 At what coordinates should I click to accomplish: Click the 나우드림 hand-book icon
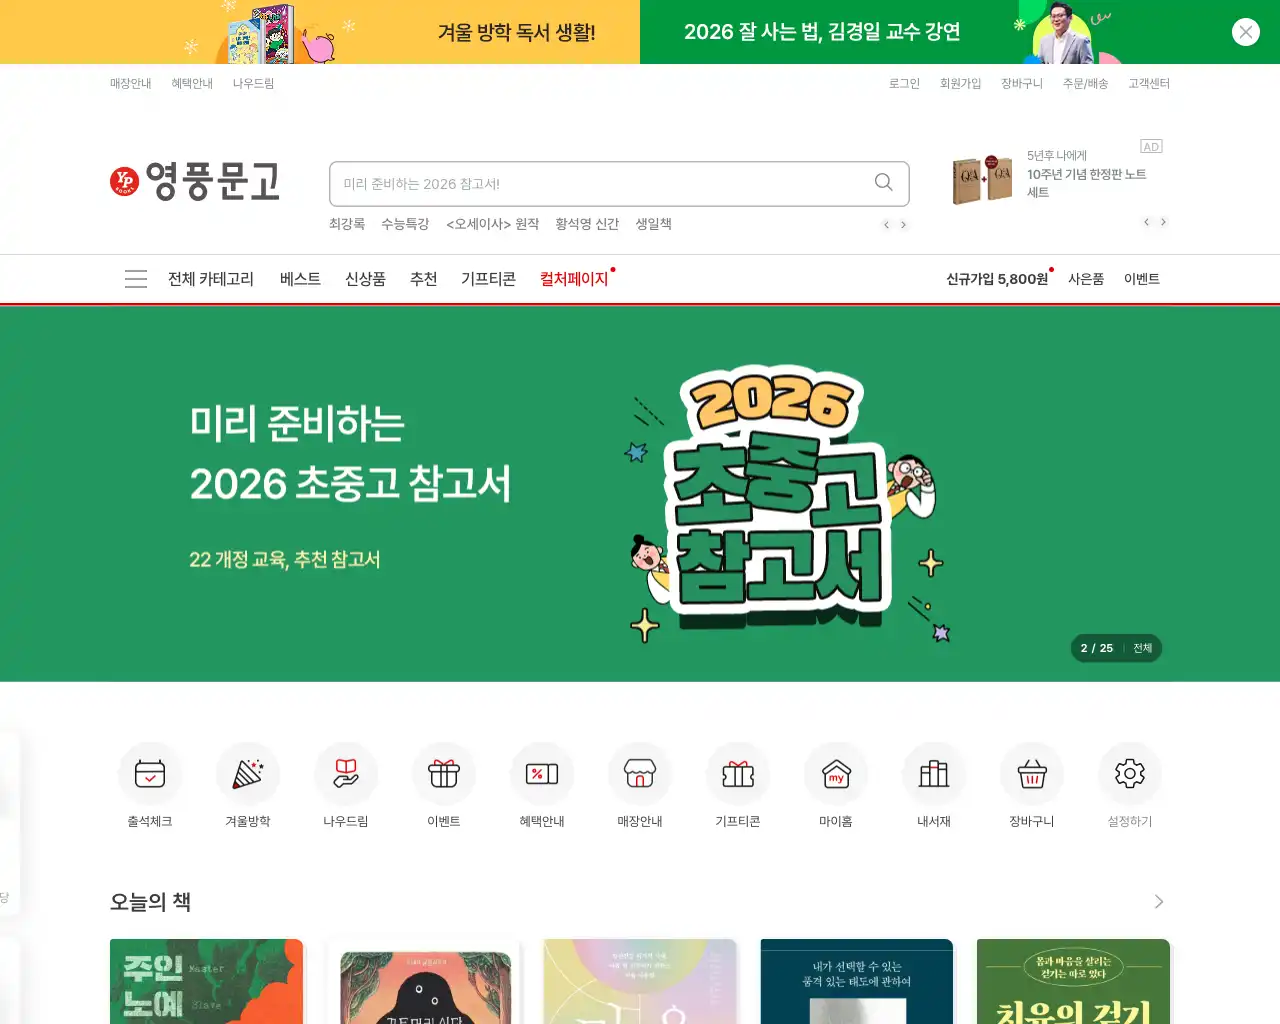[346, 773]
